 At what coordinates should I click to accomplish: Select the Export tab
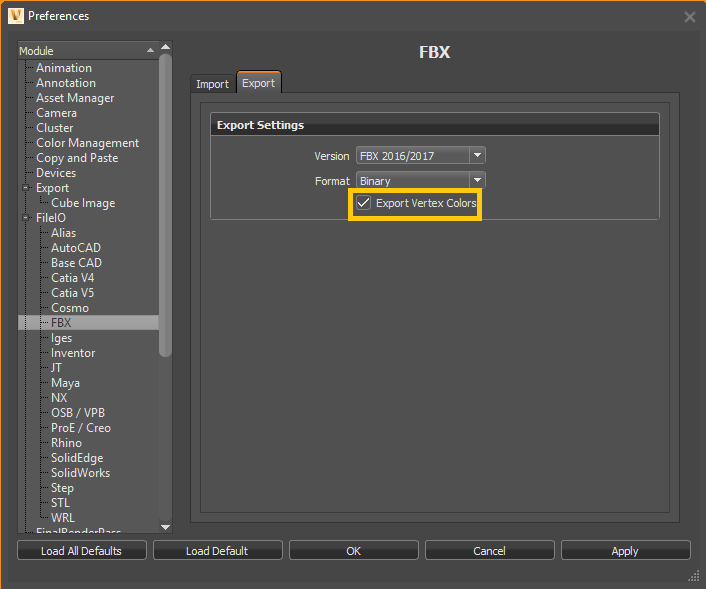[258, 83]
